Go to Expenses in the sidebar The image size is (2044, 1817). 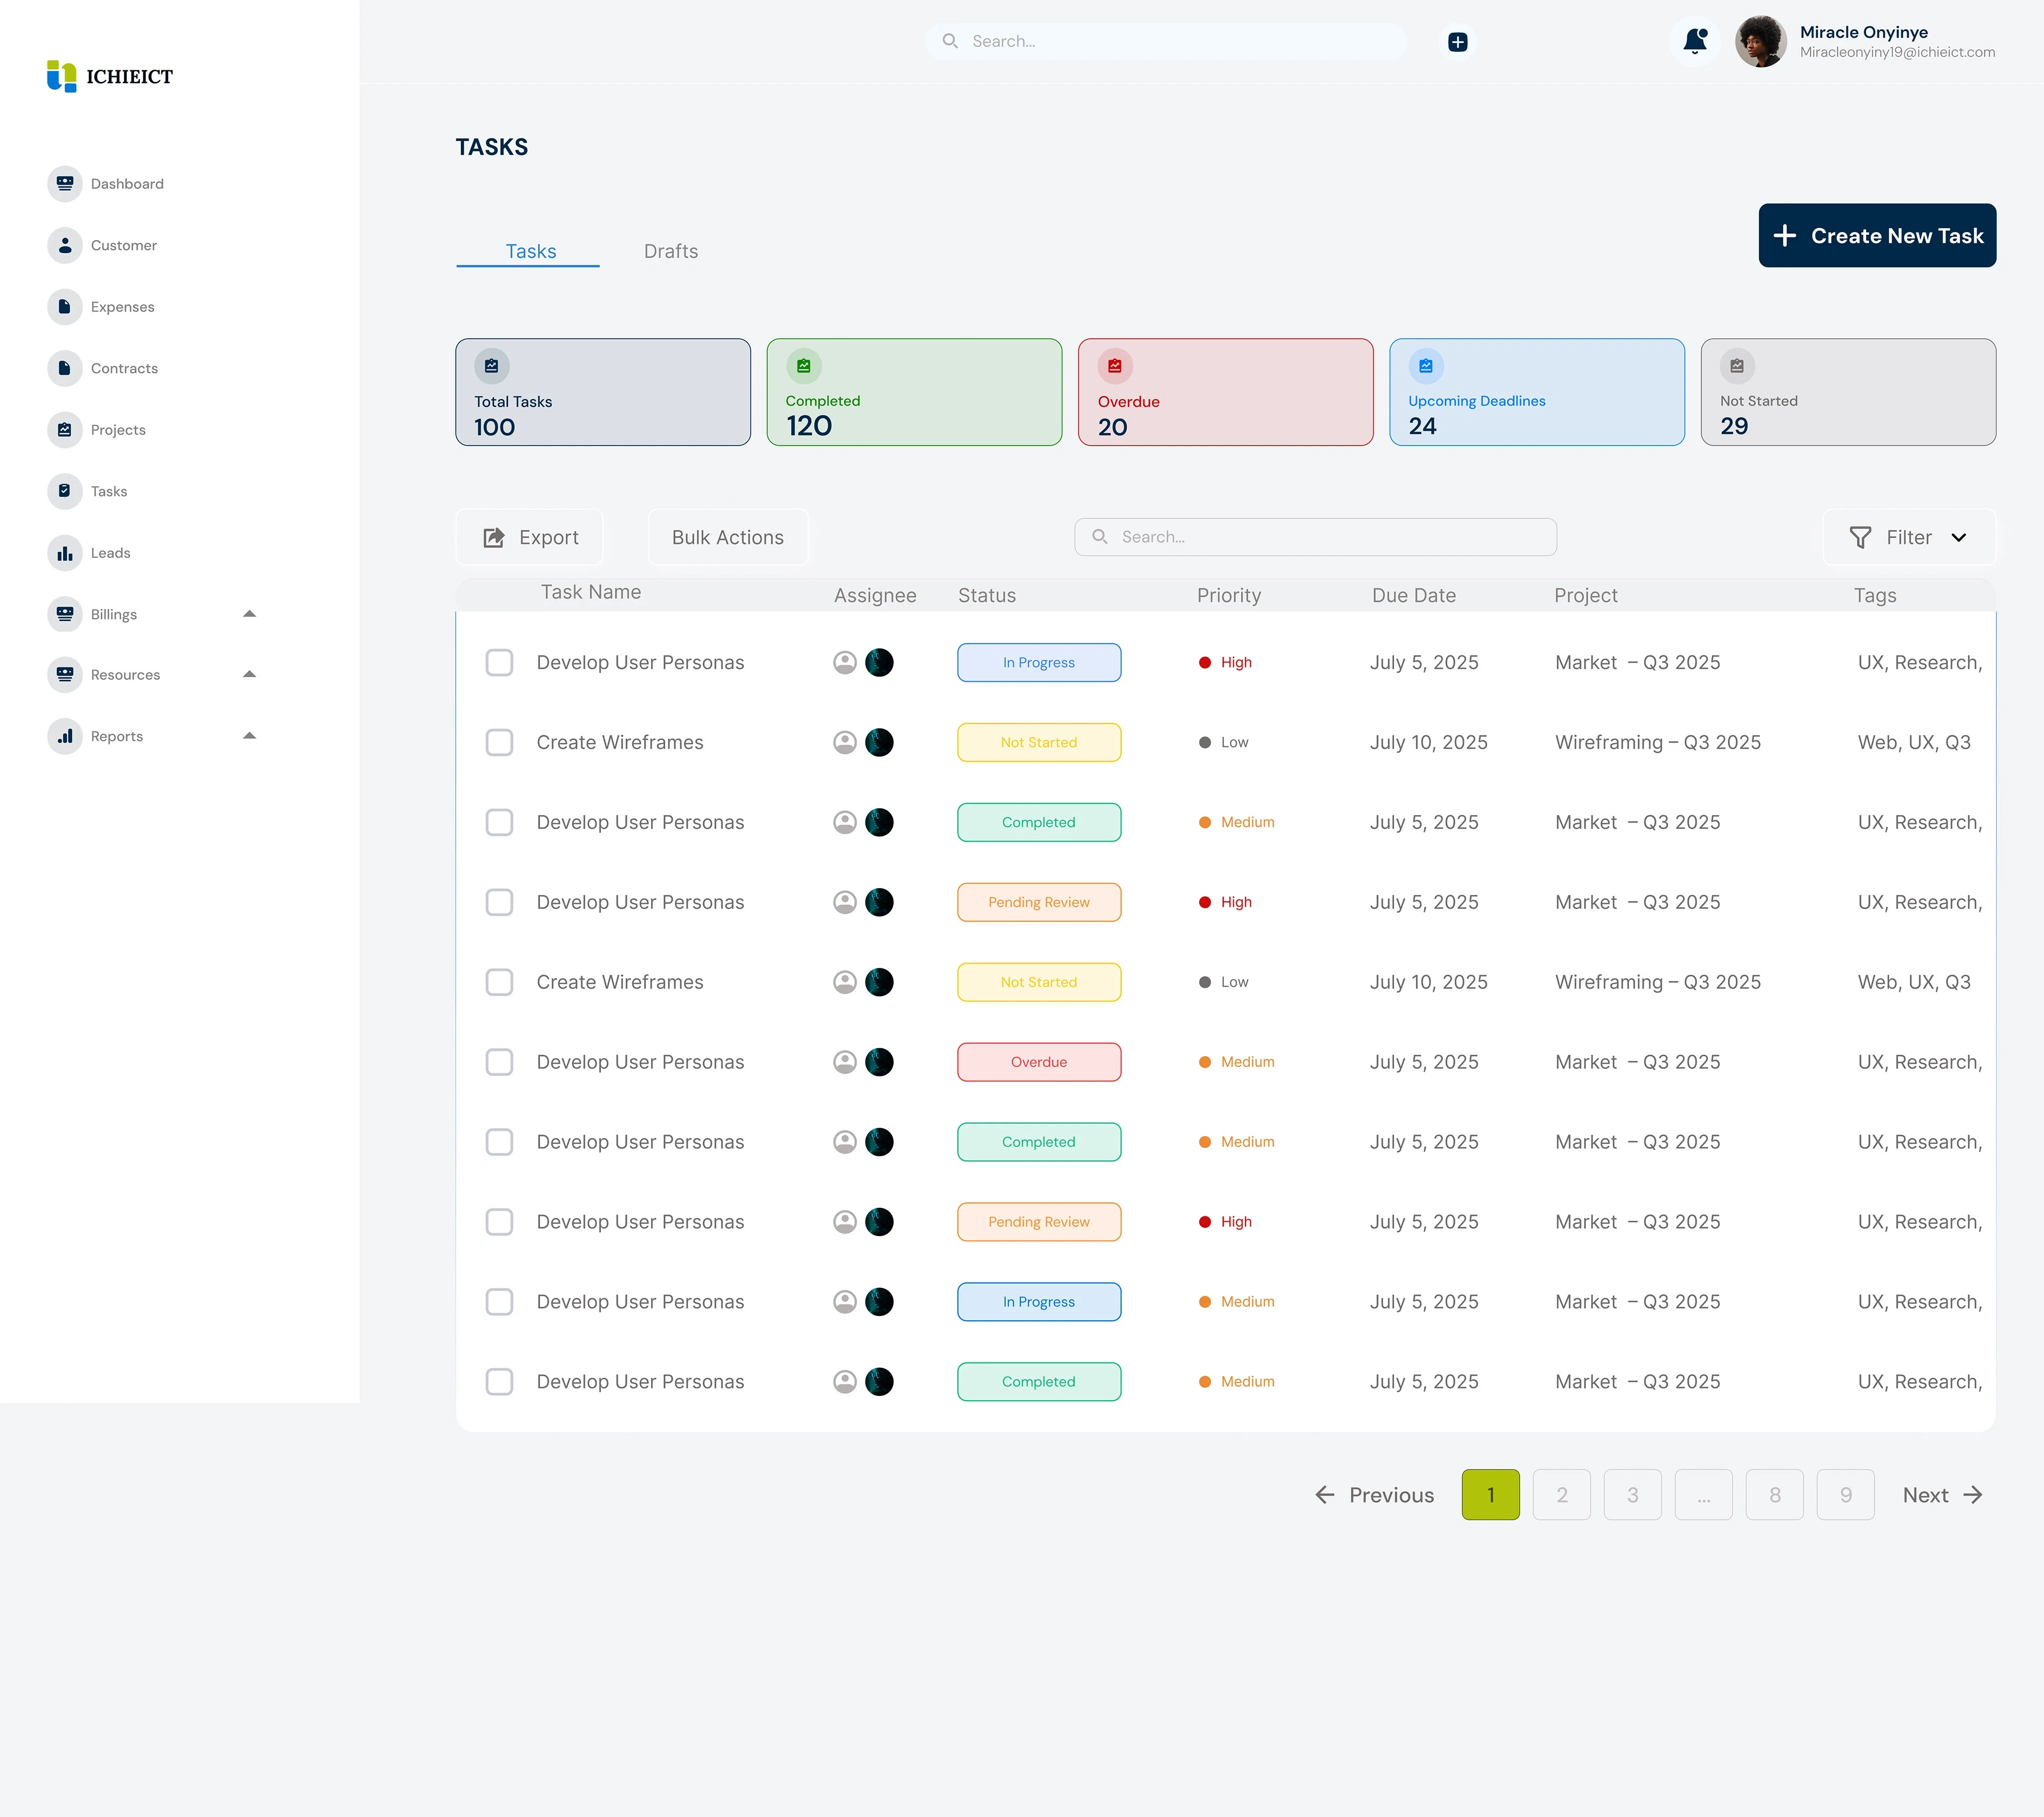(x=65, y=306)
